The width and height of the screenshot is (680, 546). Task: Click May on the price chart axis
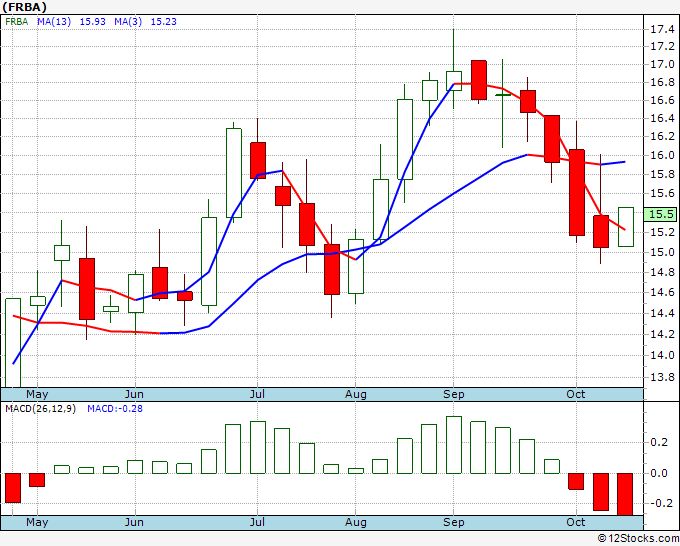coord(37,394)
